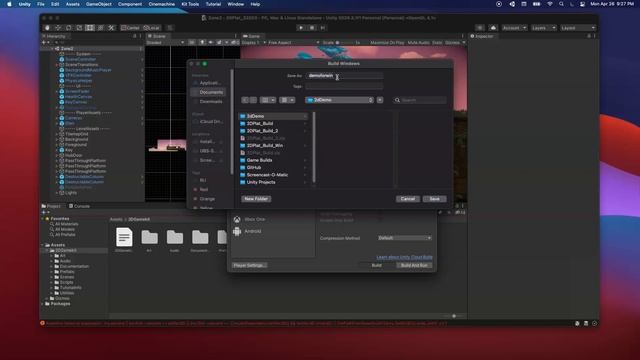Click Build And Run button
Screen dimensions: 640x360
[x=414, y=265]
